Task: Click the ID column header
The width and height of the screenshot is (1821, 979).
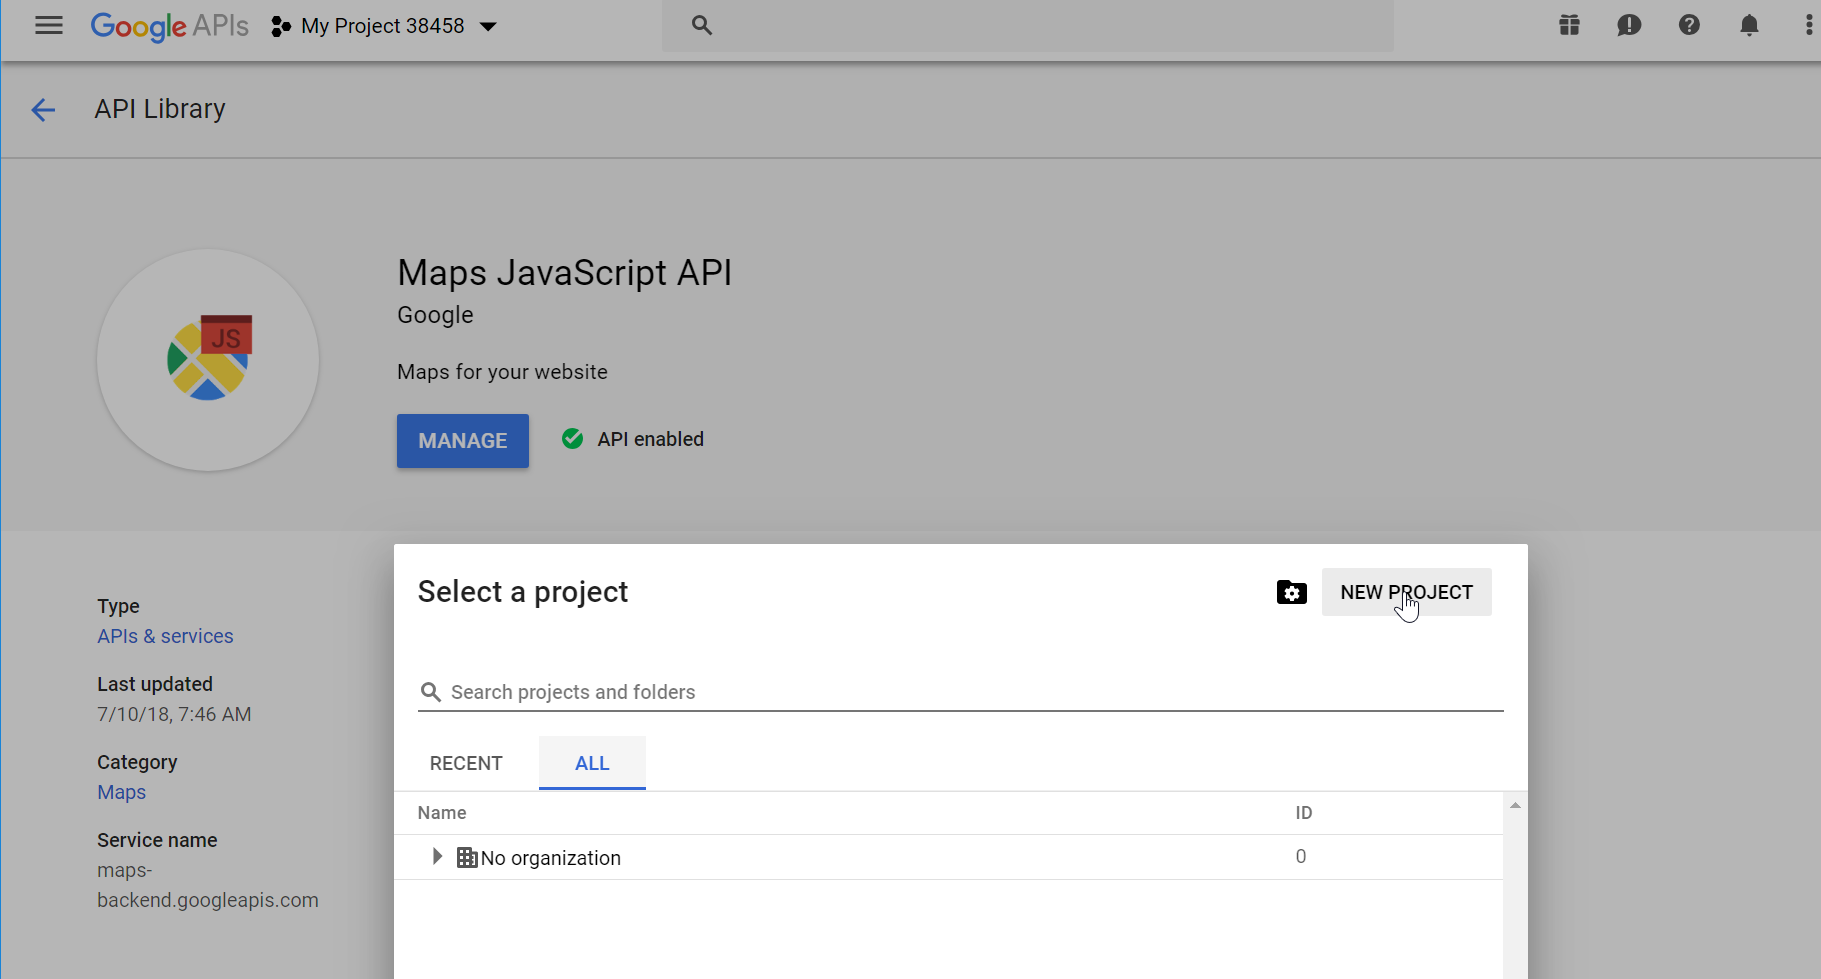Action: pos(1304,813)
